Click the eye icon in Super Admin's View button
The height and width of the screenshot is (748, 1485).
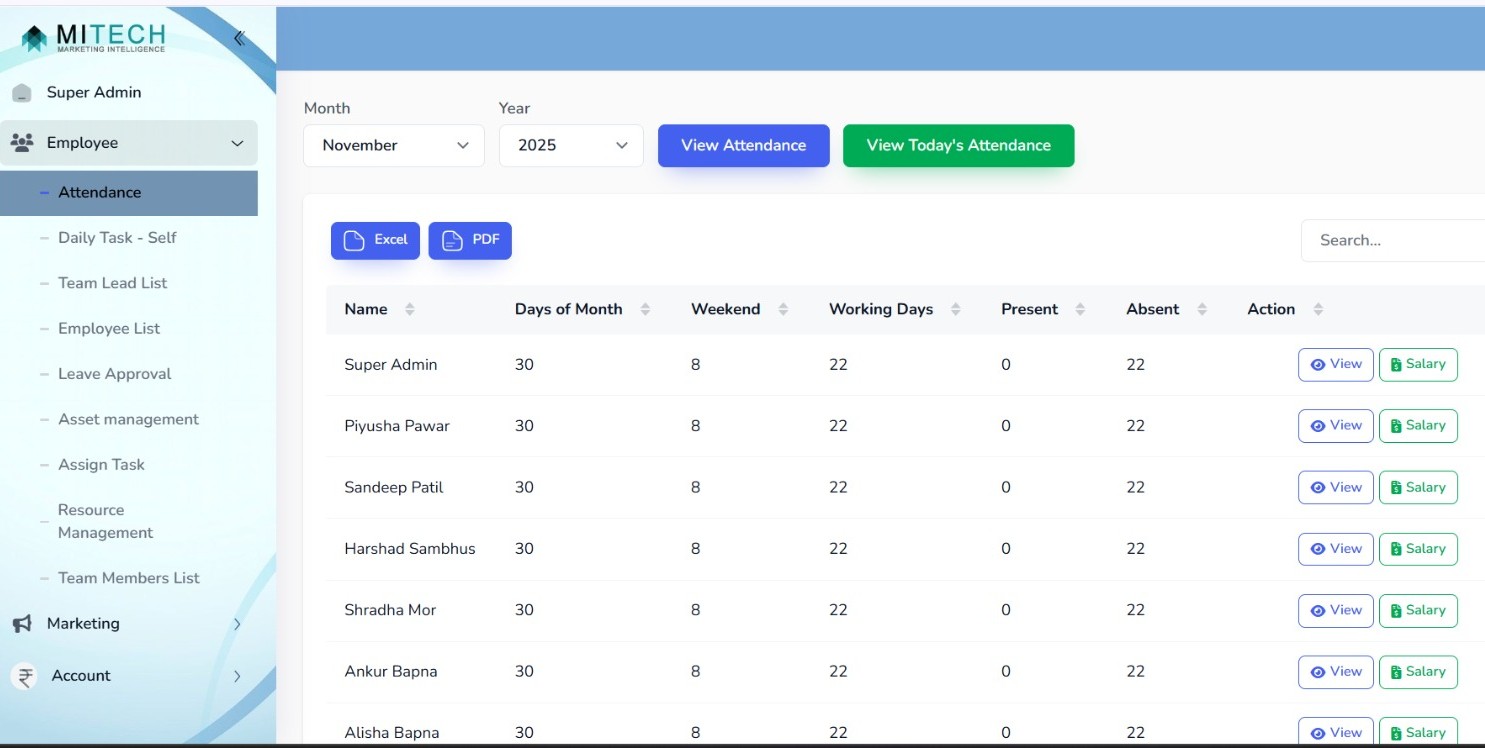(x=1315, y=364)
